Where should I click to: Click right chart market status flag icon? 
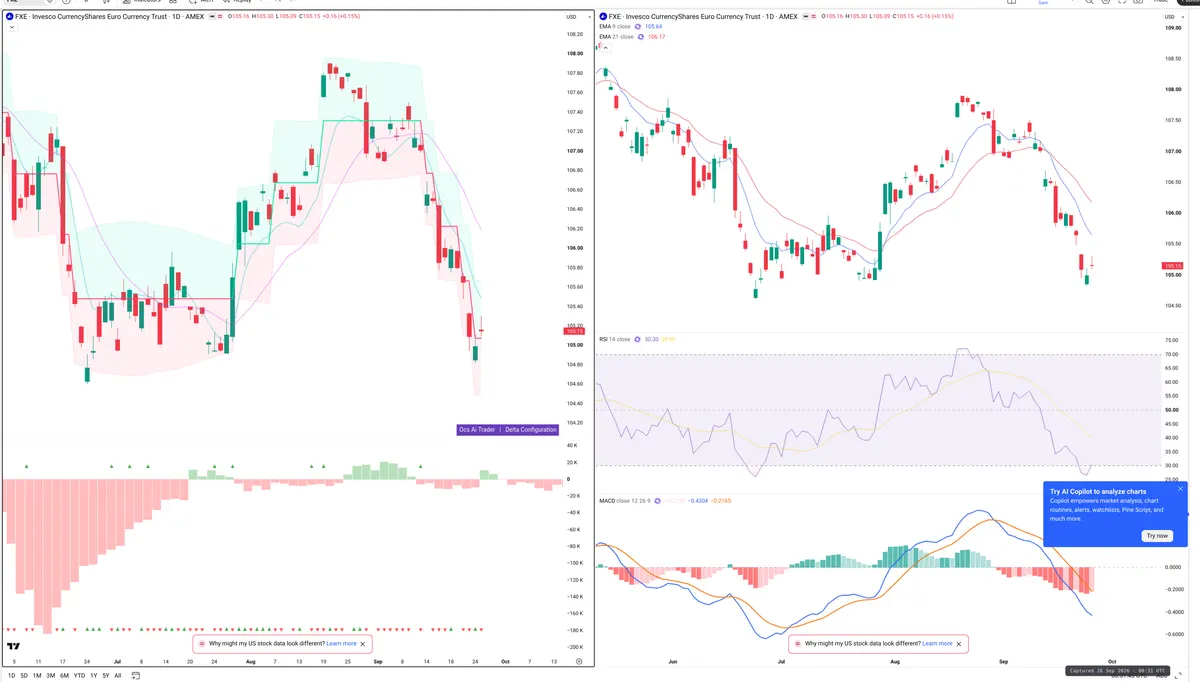[x=805, y=17]
